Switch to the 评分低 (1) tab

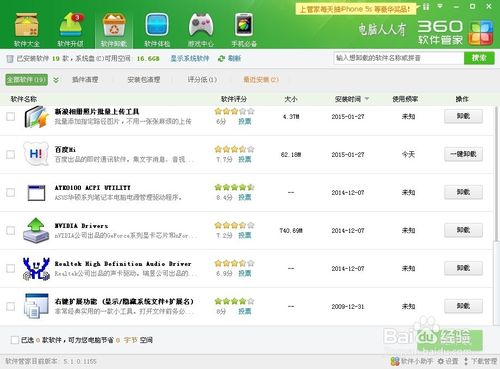pyautogui.click(x=202, y=80)
